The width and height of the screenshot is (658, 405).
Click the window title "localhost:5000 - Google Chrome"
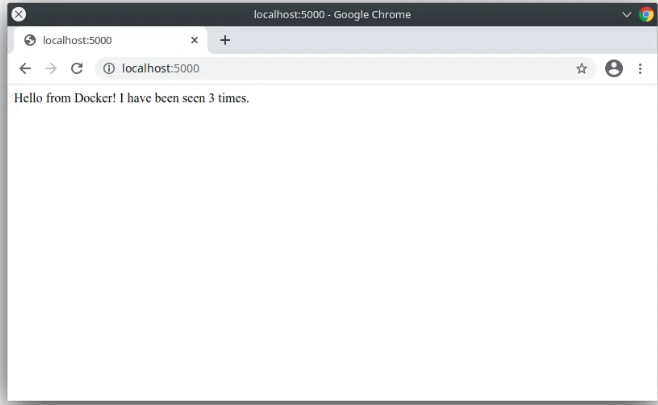click(x=332, y=15)
